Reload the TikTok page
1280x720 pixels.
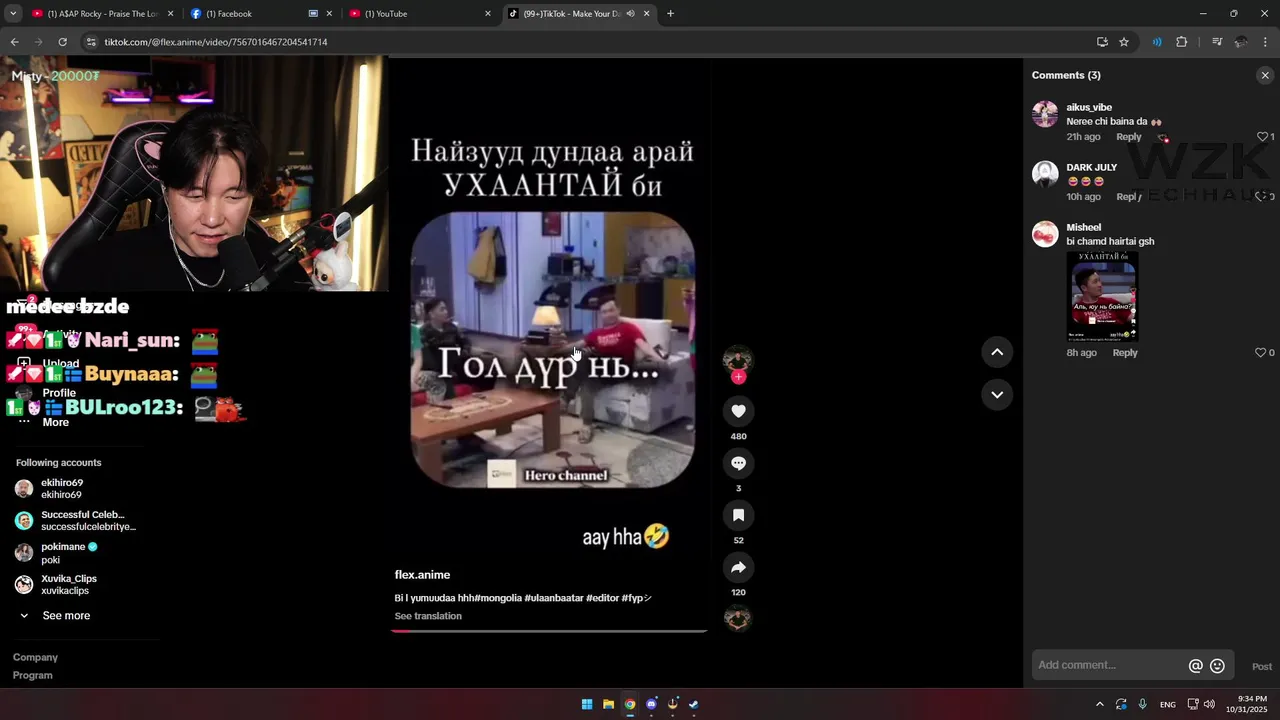tap(62, 42)
